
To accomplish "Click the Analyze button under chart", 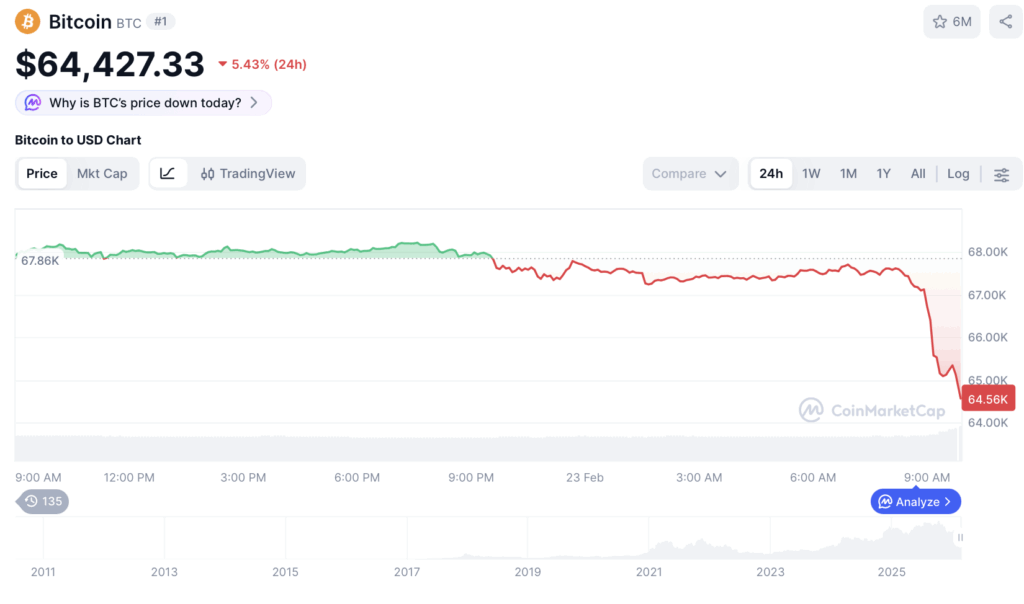I will [x=916, y=501].
